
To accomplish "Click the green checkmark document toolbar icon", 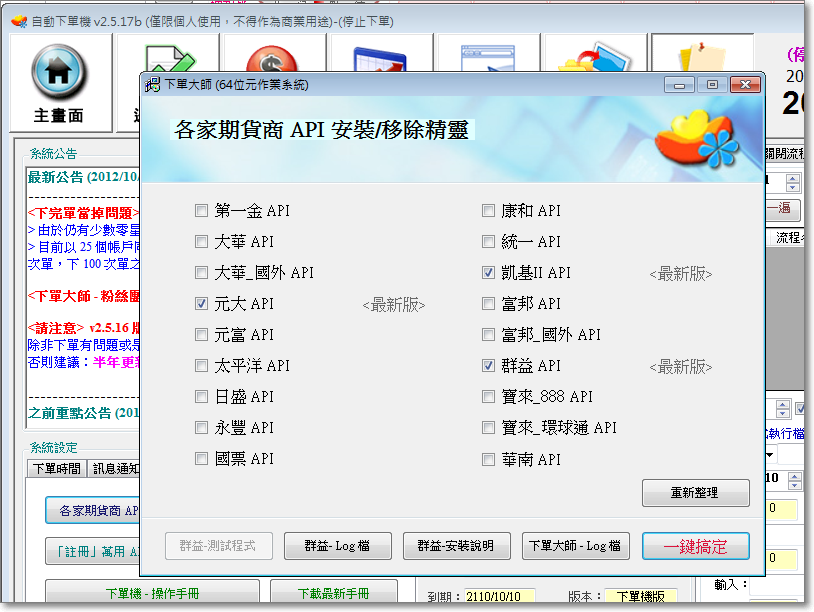I will point(170,59).
